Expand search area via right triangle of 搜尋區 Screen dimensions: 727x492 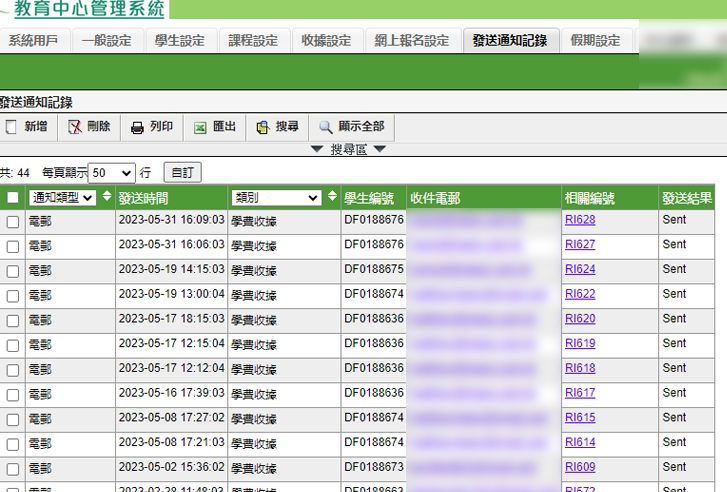click(x=380, y=149)
